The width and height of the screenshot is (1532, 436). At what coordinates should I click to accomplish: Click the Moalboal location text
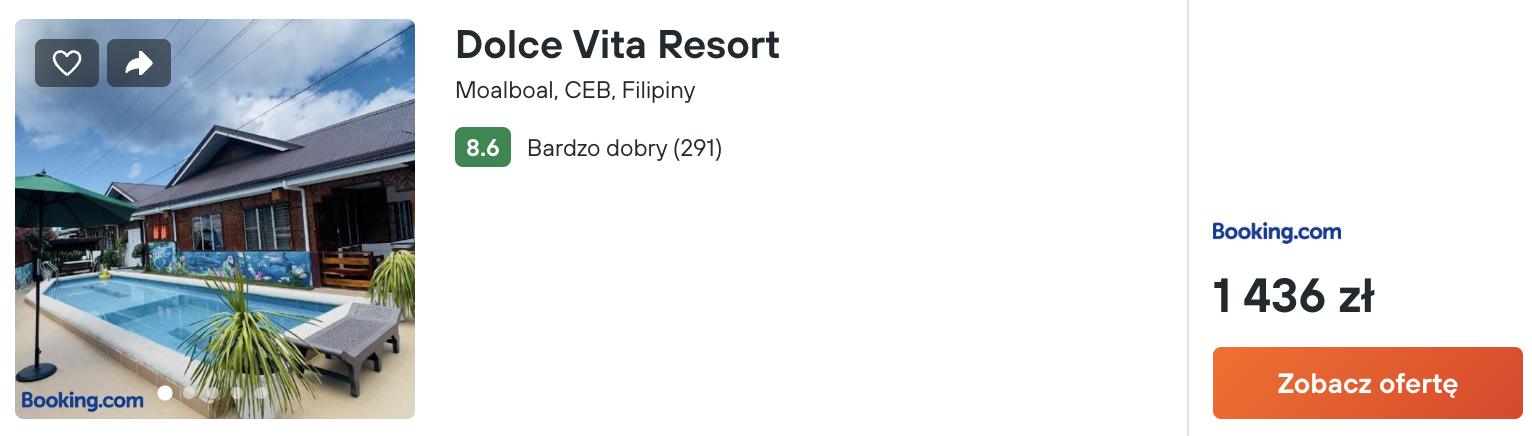tap(503, 90)
